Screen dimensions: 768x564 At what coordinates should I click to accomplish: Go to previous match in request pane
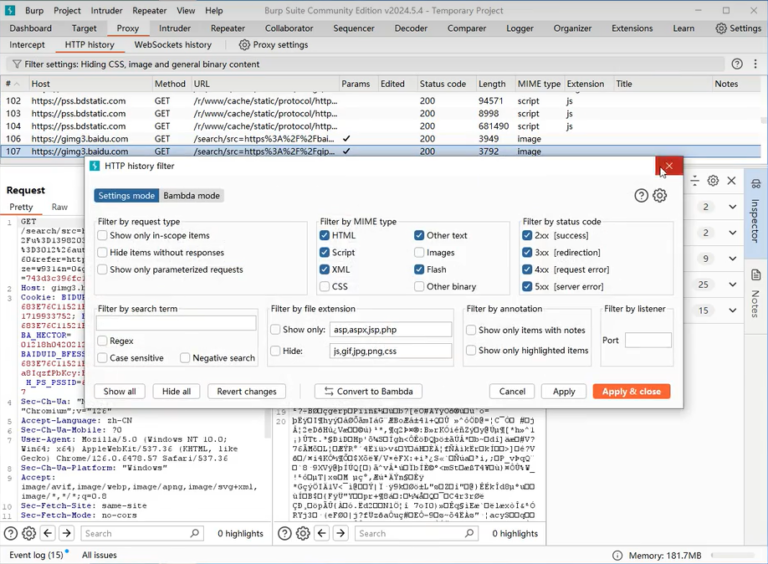(48, 533)
